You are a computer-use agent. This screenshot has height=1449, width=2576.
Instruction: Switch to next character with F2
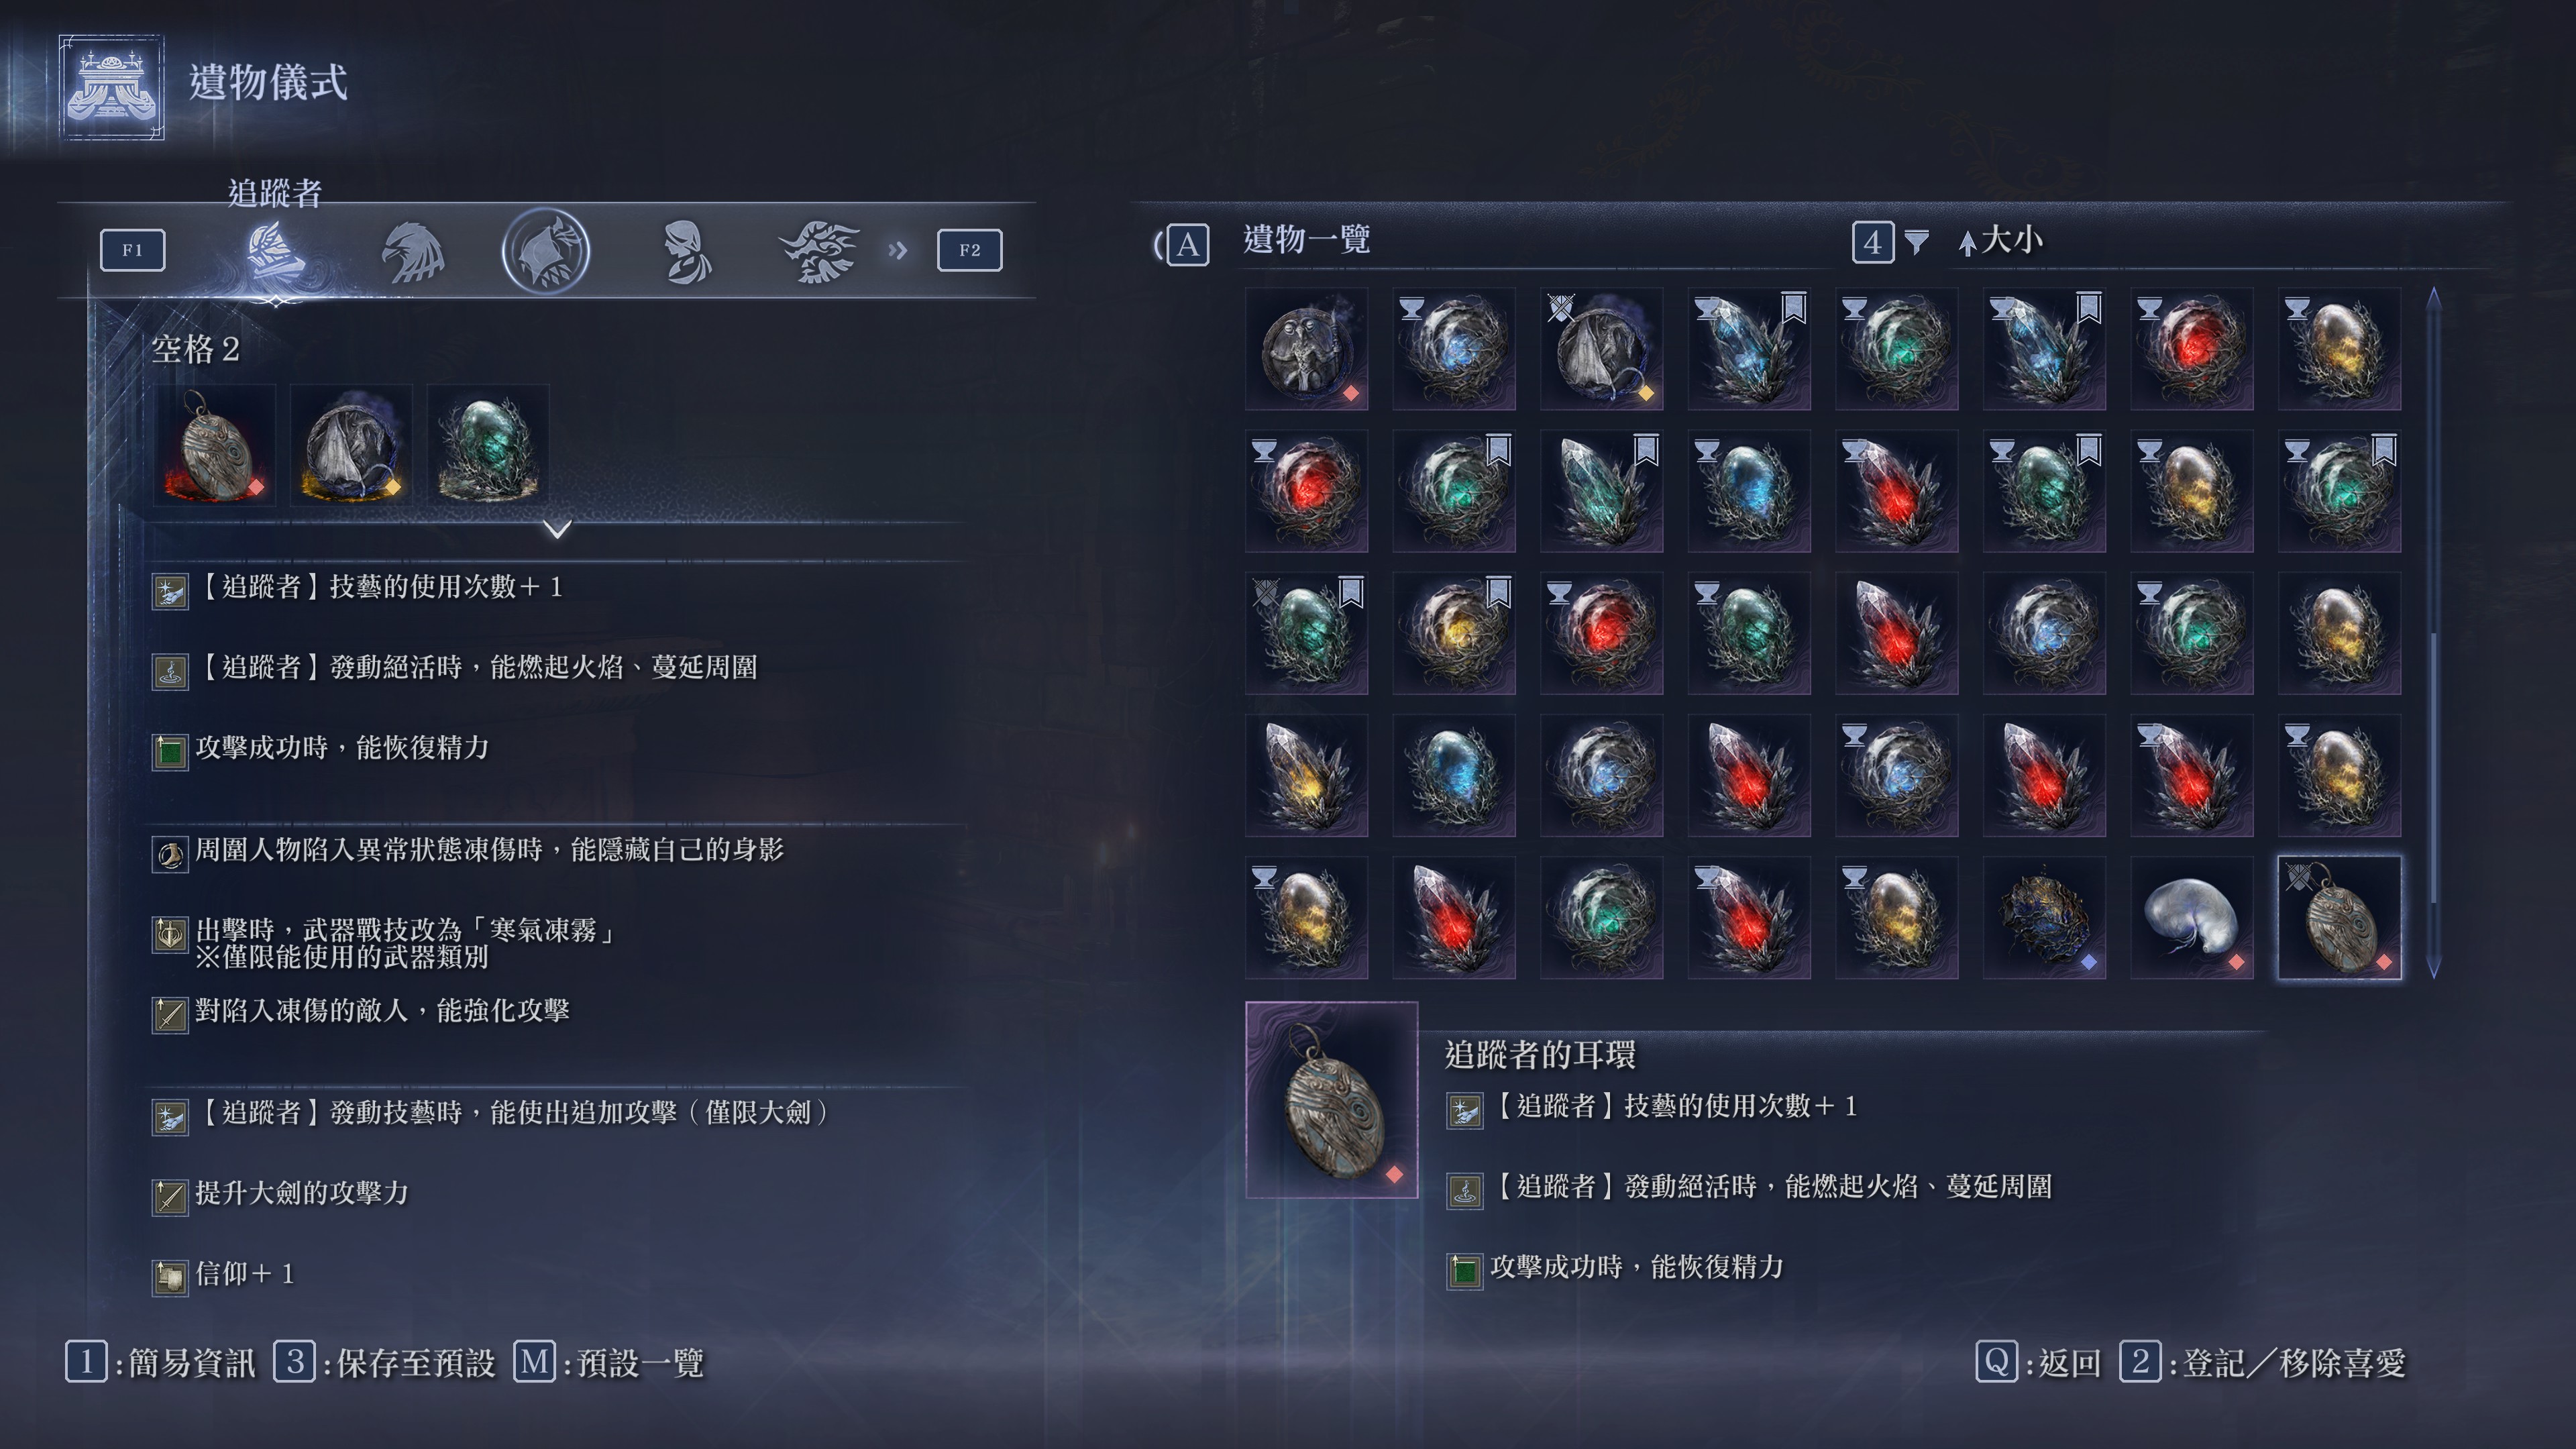(x=969, y=249)
